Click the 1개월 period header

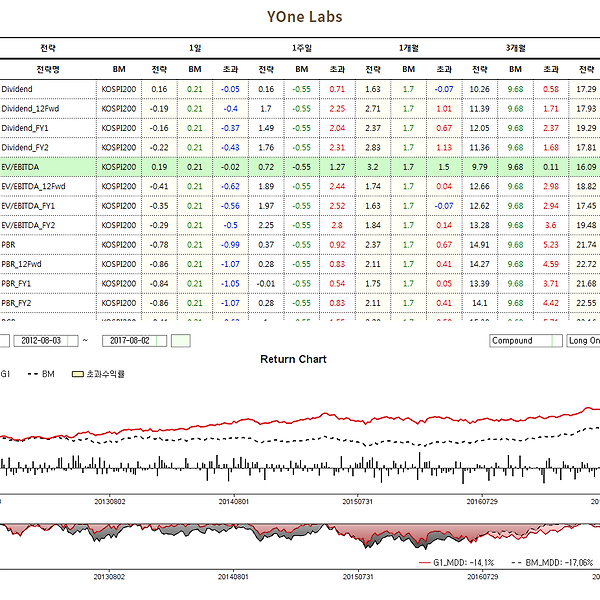pyautogui.click(x=410, y=48)
